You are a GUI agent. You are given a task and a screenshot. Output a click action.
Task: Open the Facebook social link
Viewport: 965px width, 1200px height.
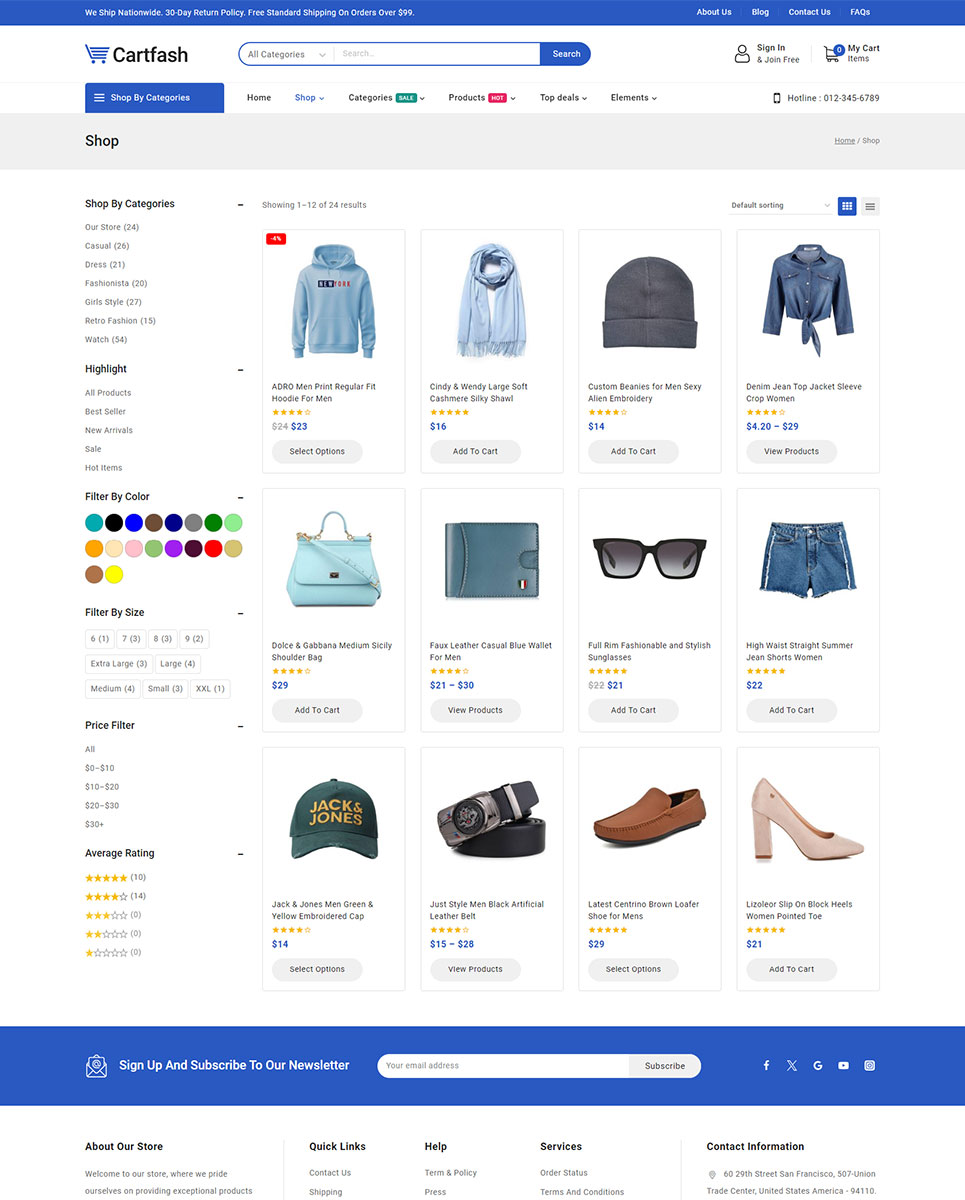[766, 1066]
